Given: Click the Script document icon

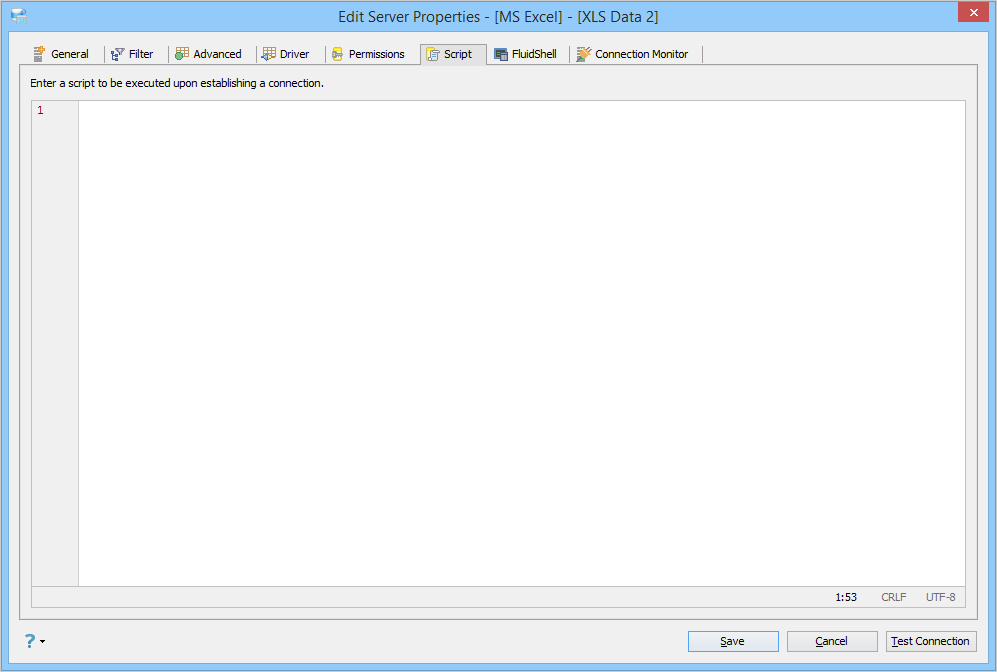Looking at the screenshot, I should point(432,54).
